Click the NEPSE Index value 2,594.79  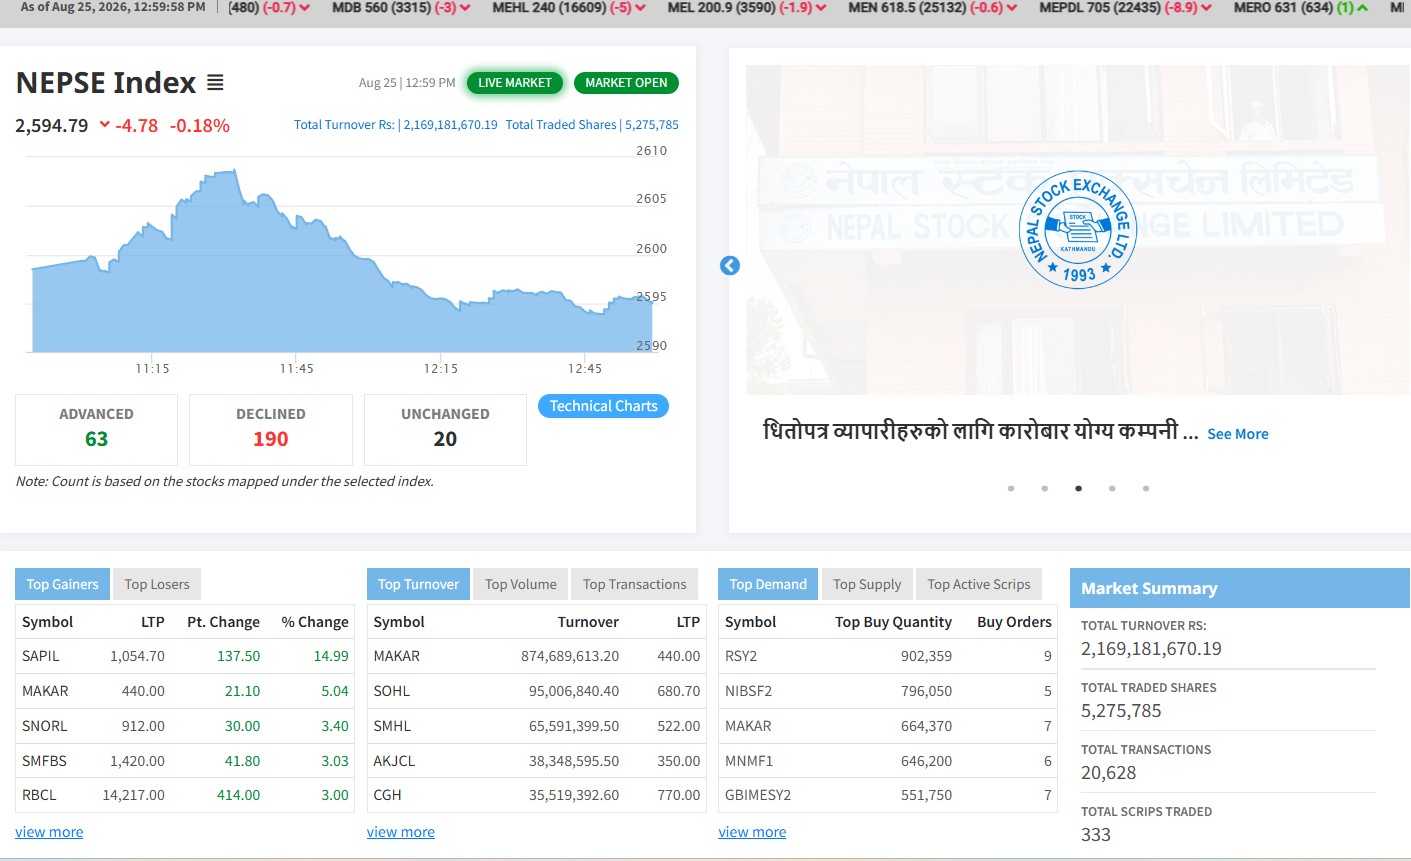52,126
